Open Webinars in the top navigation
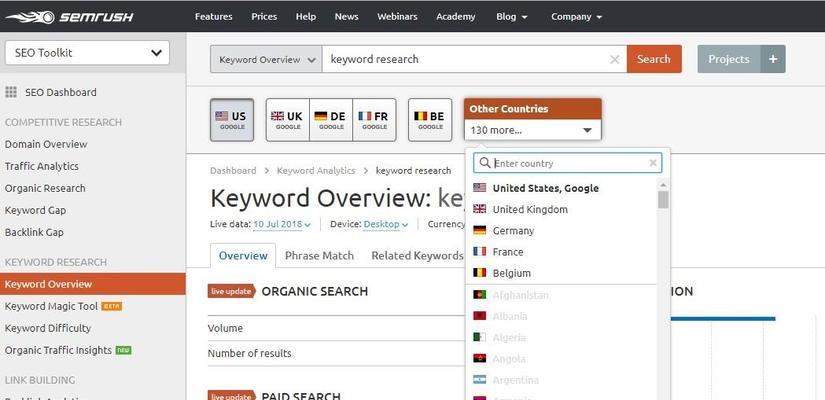This screenshot has width=825, height=400. point(397,17)
